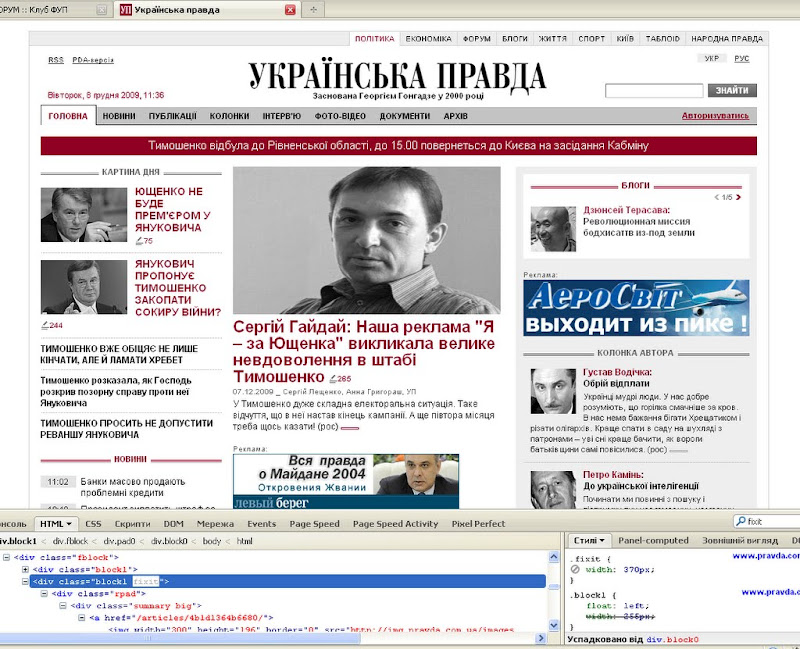Viewport: 800px width, 649px height.
Task: Click the comment pencil icon showing 244
Action: point(45,325)
